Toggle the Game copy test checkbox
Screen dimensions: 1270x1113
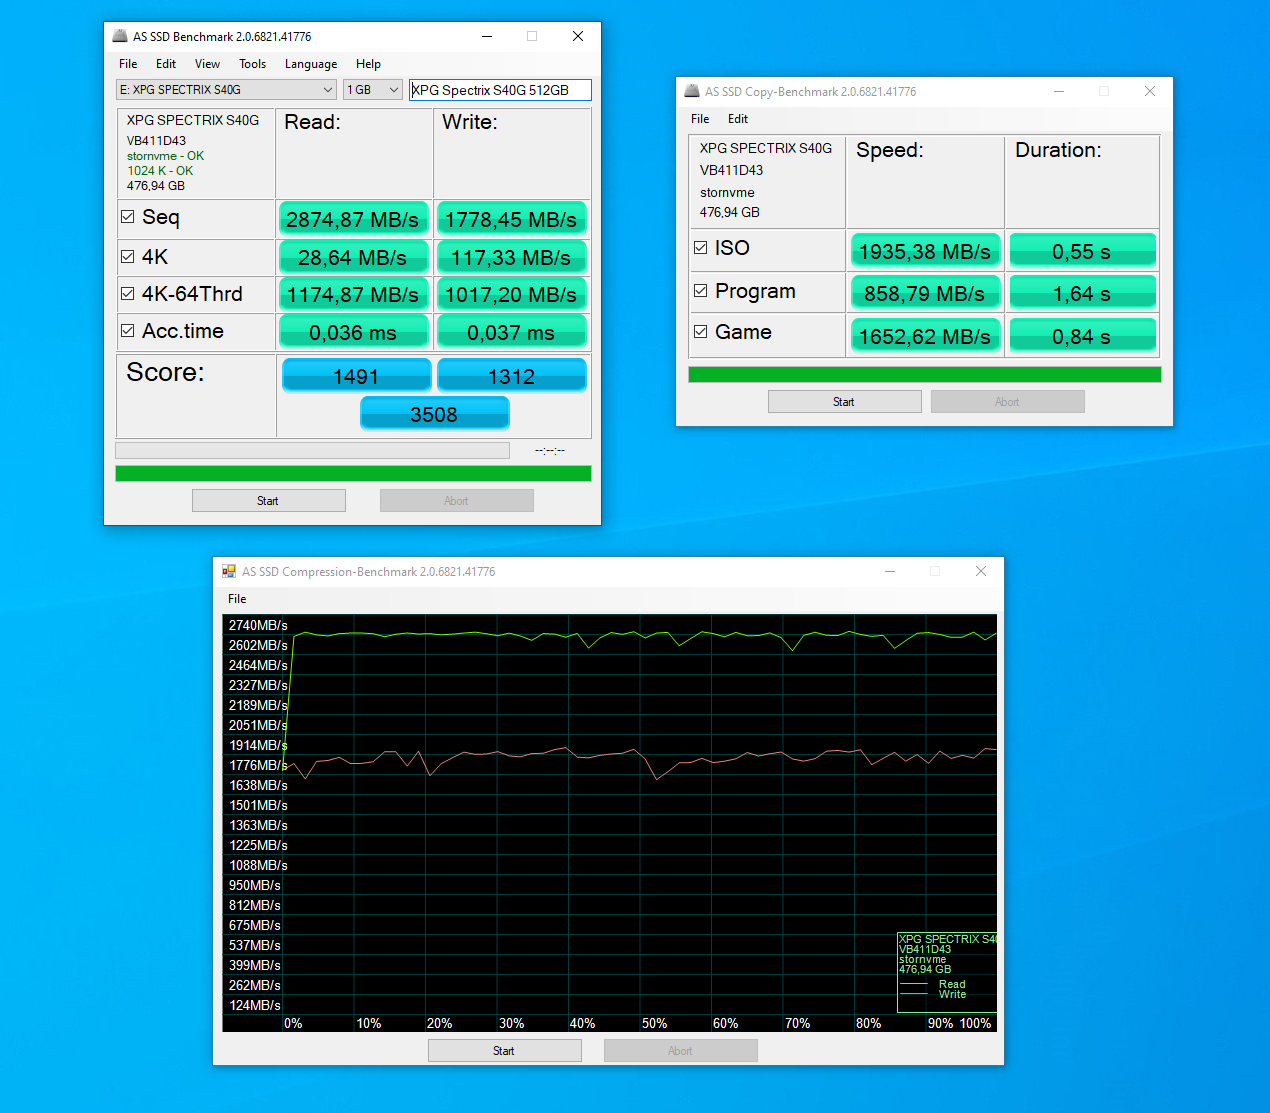(700, 332)
